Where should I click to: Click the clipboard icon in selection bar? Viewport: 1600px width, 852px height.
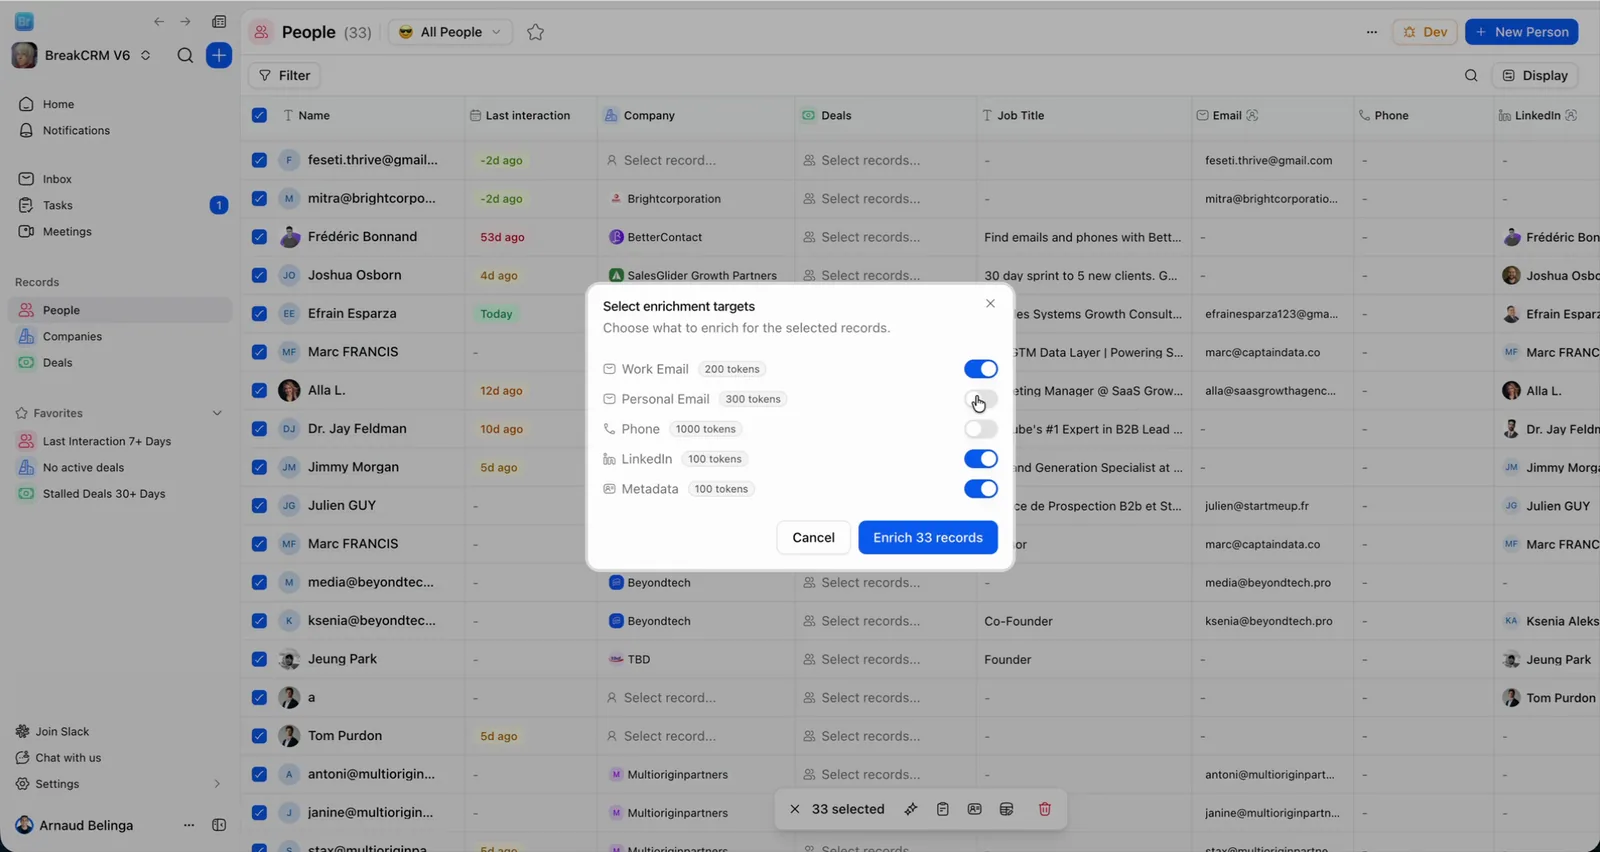[942, 809]
